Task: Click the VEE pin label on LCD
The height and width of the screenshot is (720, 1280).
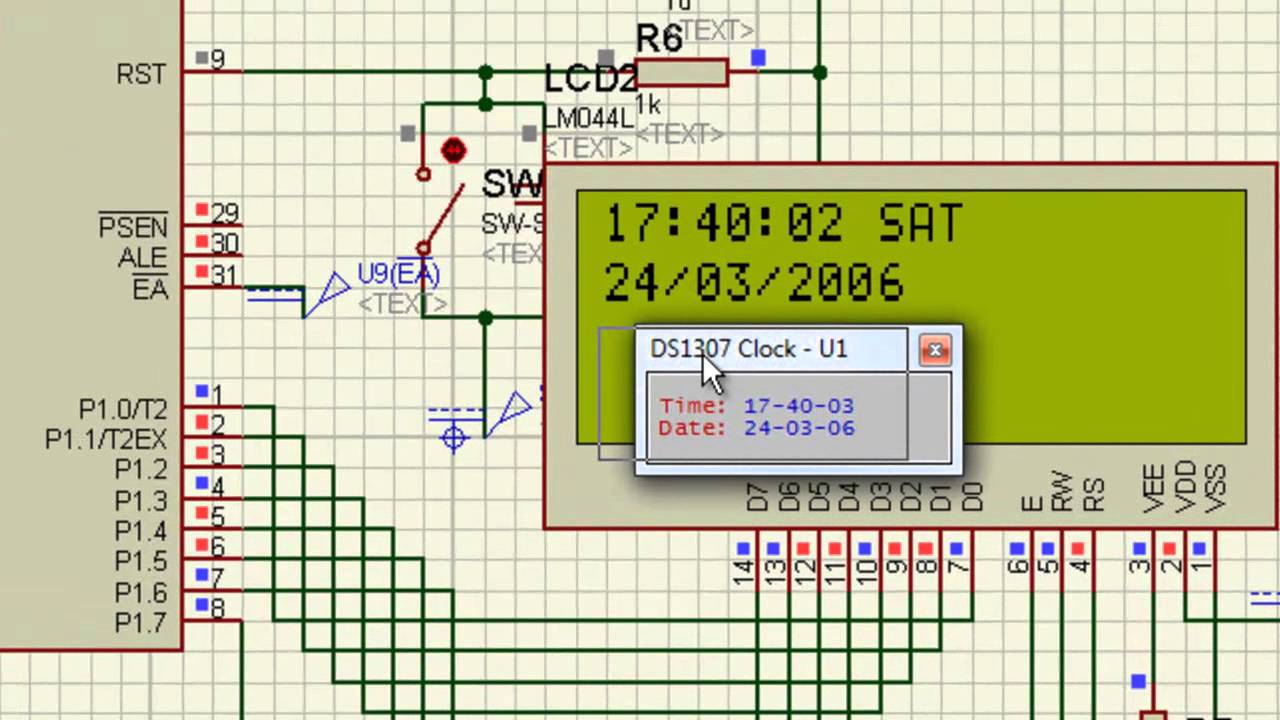Action: 1155,489
